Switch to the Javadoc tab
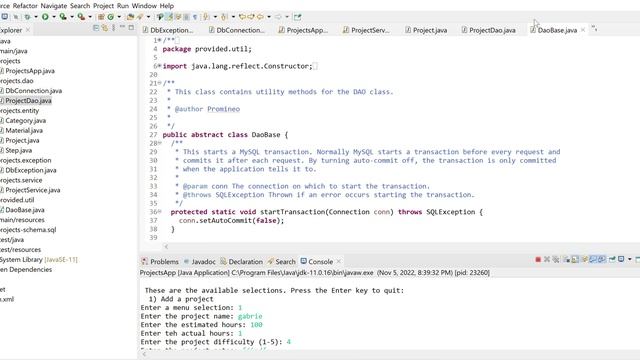This screenshot has width=640, height=360. click(x=200, y=262)
